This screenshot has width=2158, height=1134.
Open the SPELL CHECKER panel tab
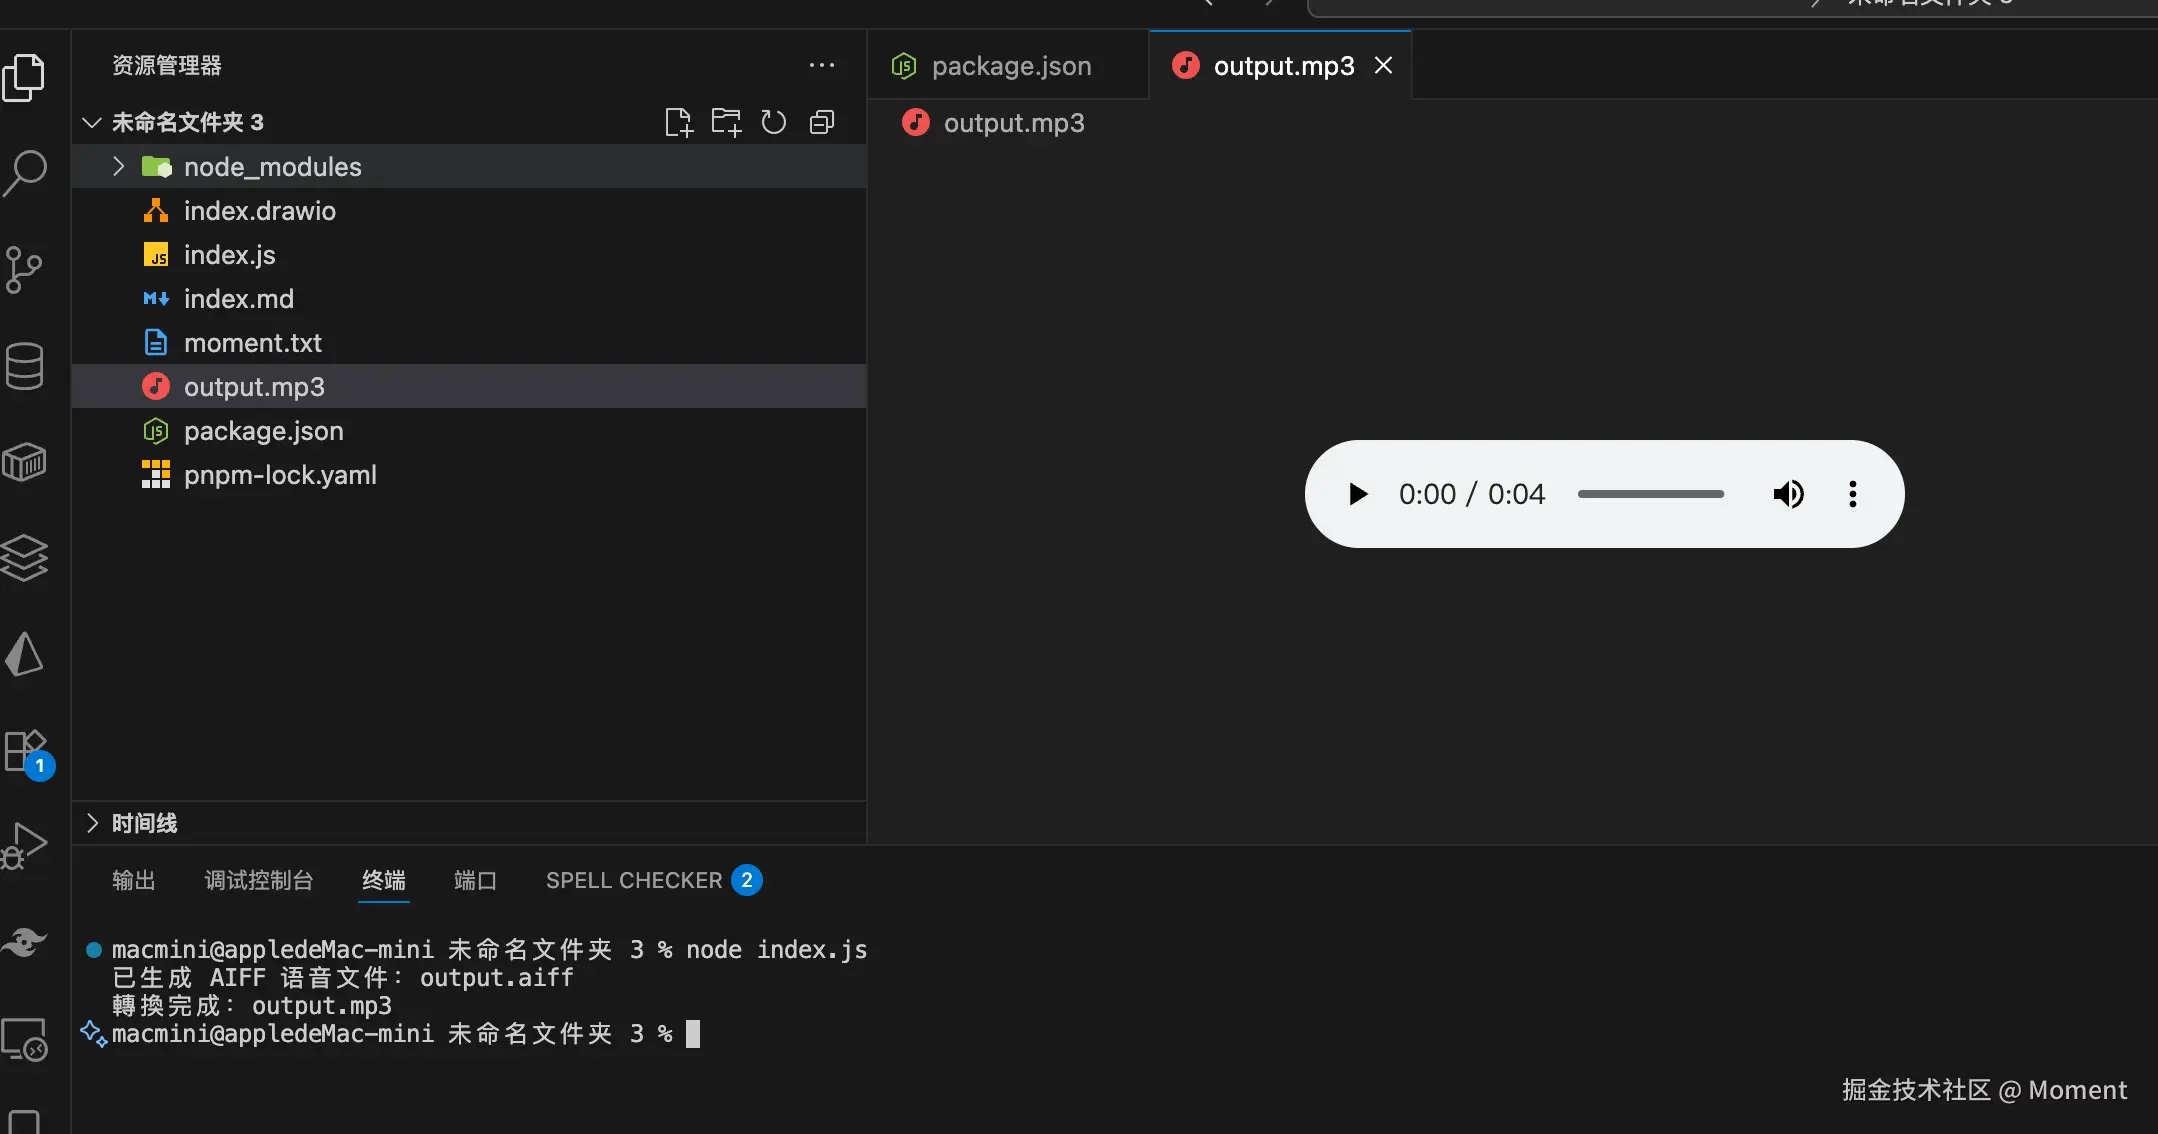(634, 880)
